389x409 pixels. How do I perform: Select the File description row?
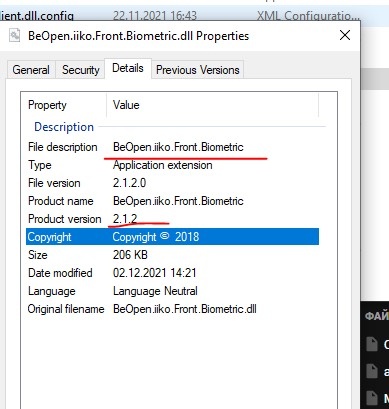click(173, 147)
